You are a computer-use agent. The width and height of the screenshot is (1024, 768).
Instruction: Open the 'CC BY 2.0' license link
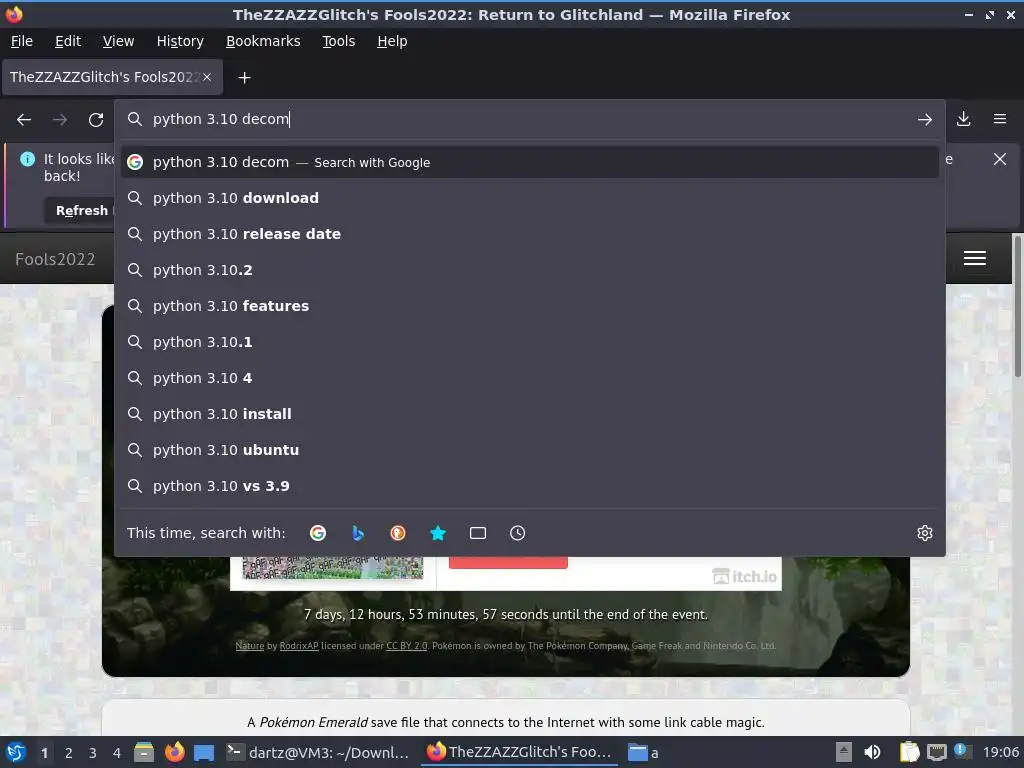[406, 645]
